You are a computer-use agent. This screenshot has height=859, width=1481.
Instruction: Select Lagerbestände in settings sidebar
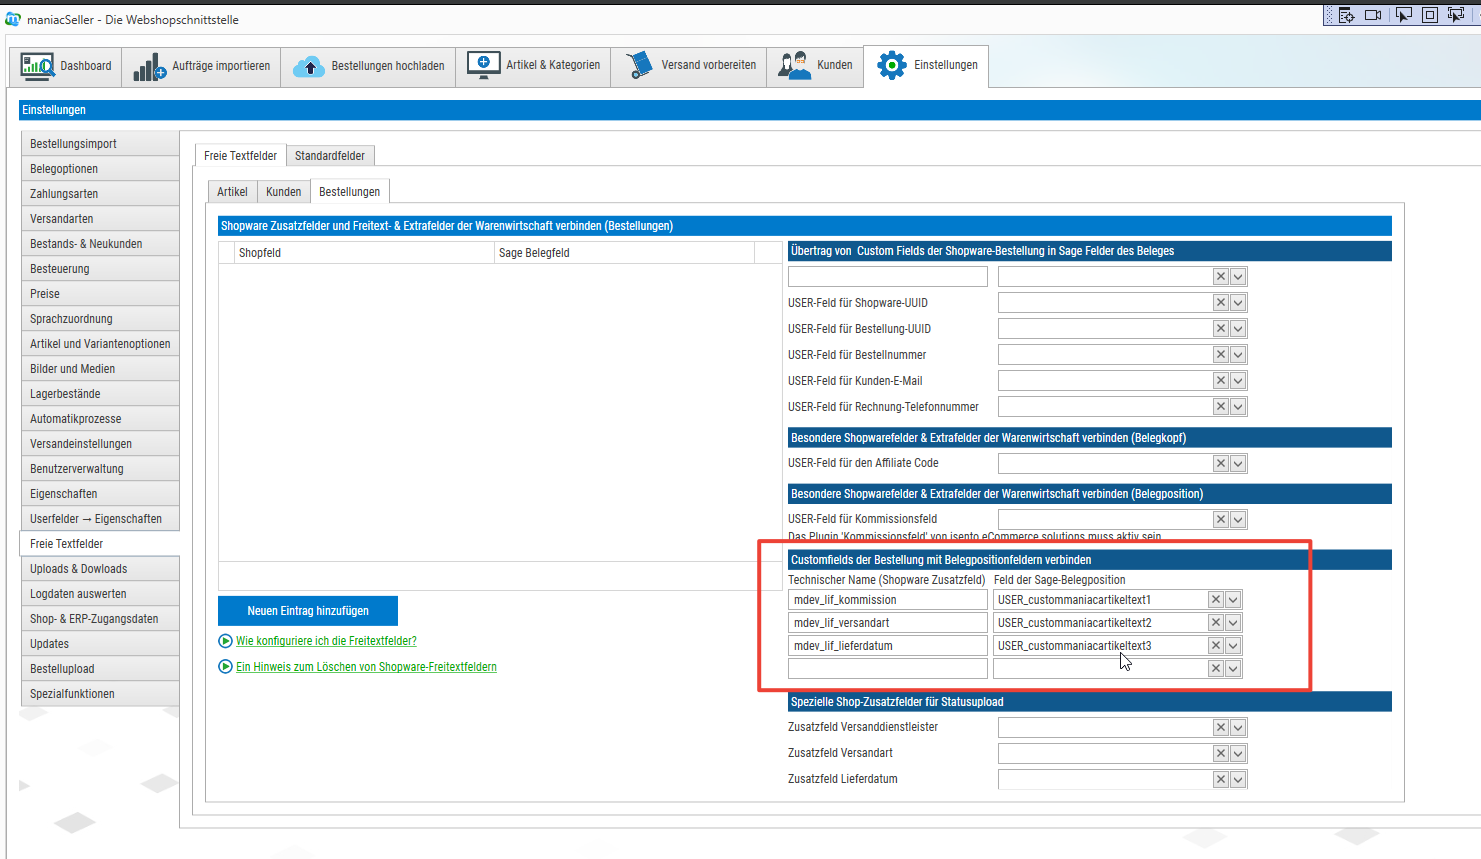100,394
